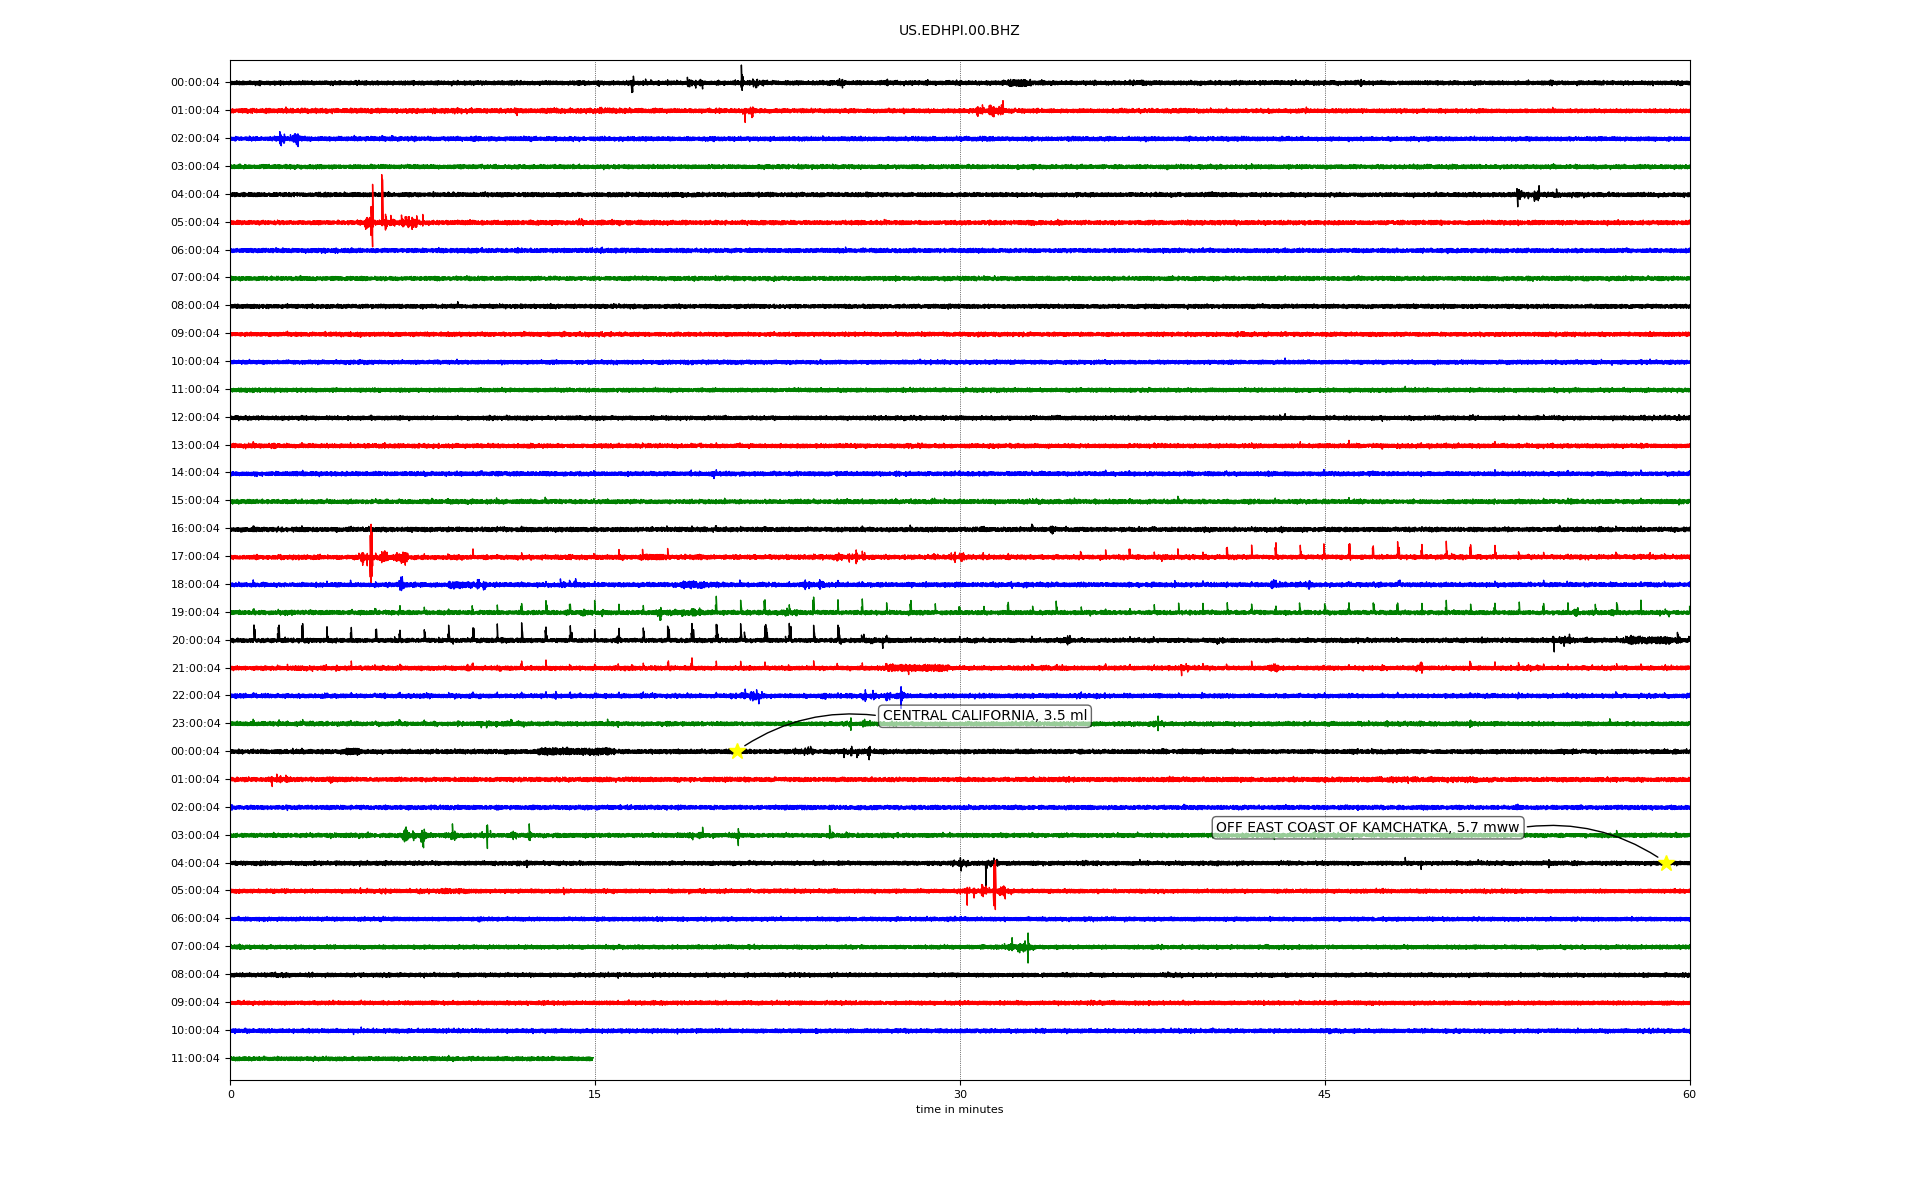Click the CENTRAL CALIFORNIA, 3.5 ml annotation

tap(984, 715)
